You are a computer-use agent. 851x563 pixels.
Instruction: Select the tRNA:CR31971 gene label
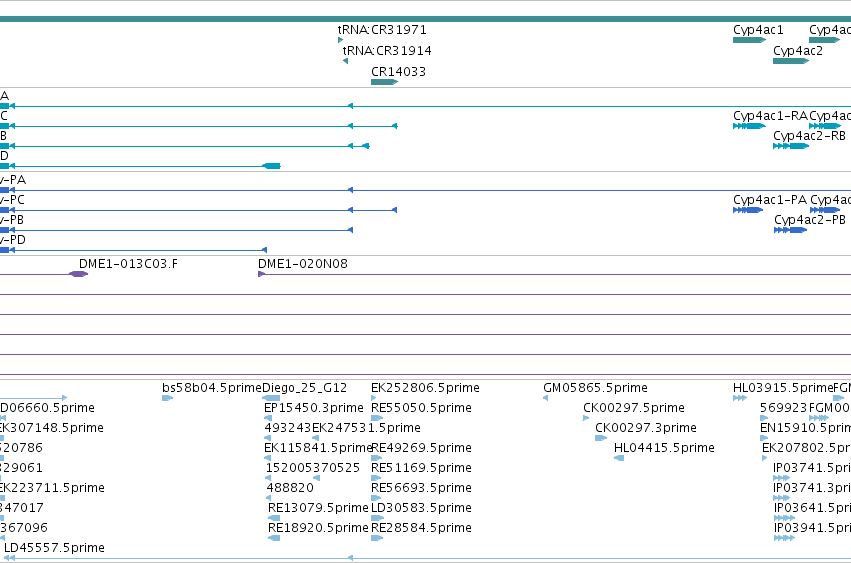click(382, 30)
